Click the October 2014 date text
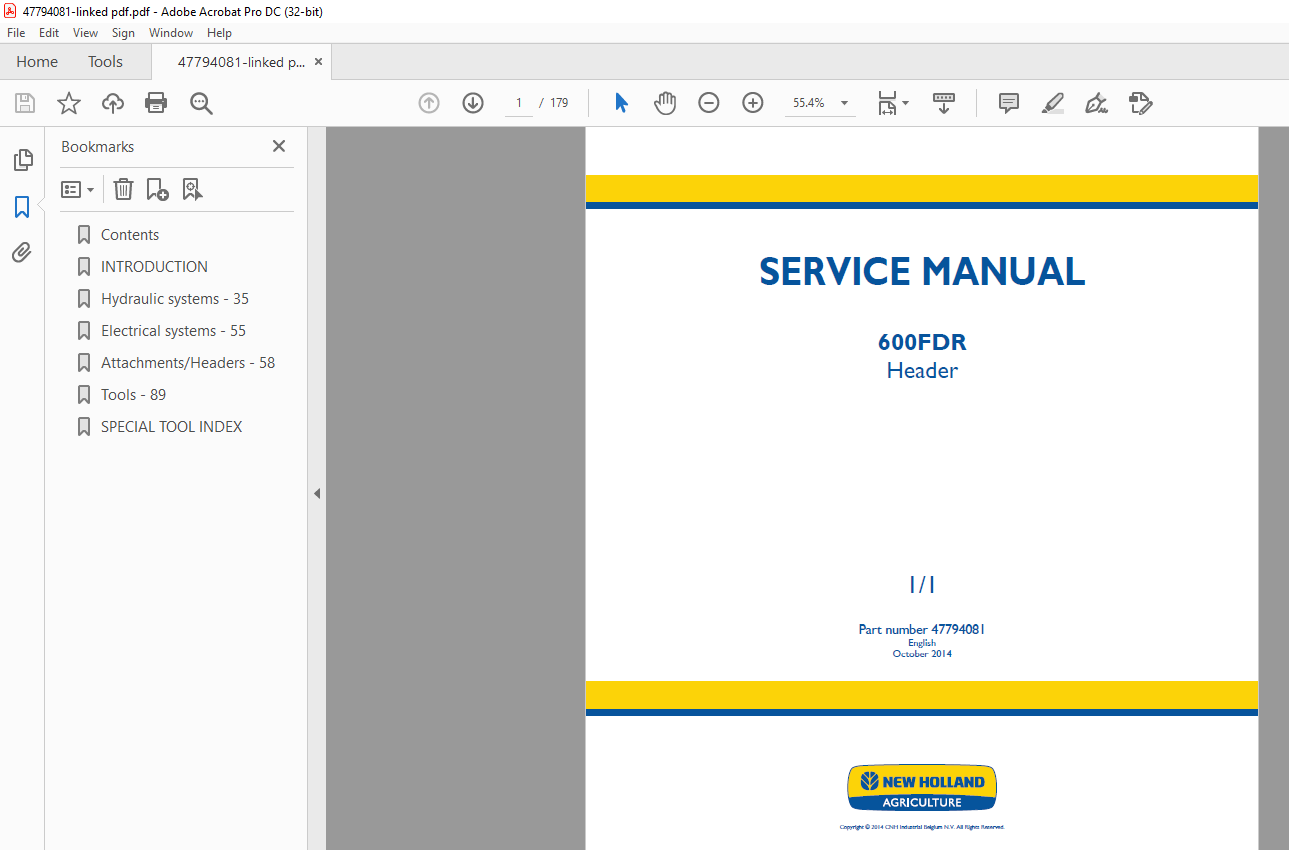Viewport: 1289px width, 850px height. 922,654
